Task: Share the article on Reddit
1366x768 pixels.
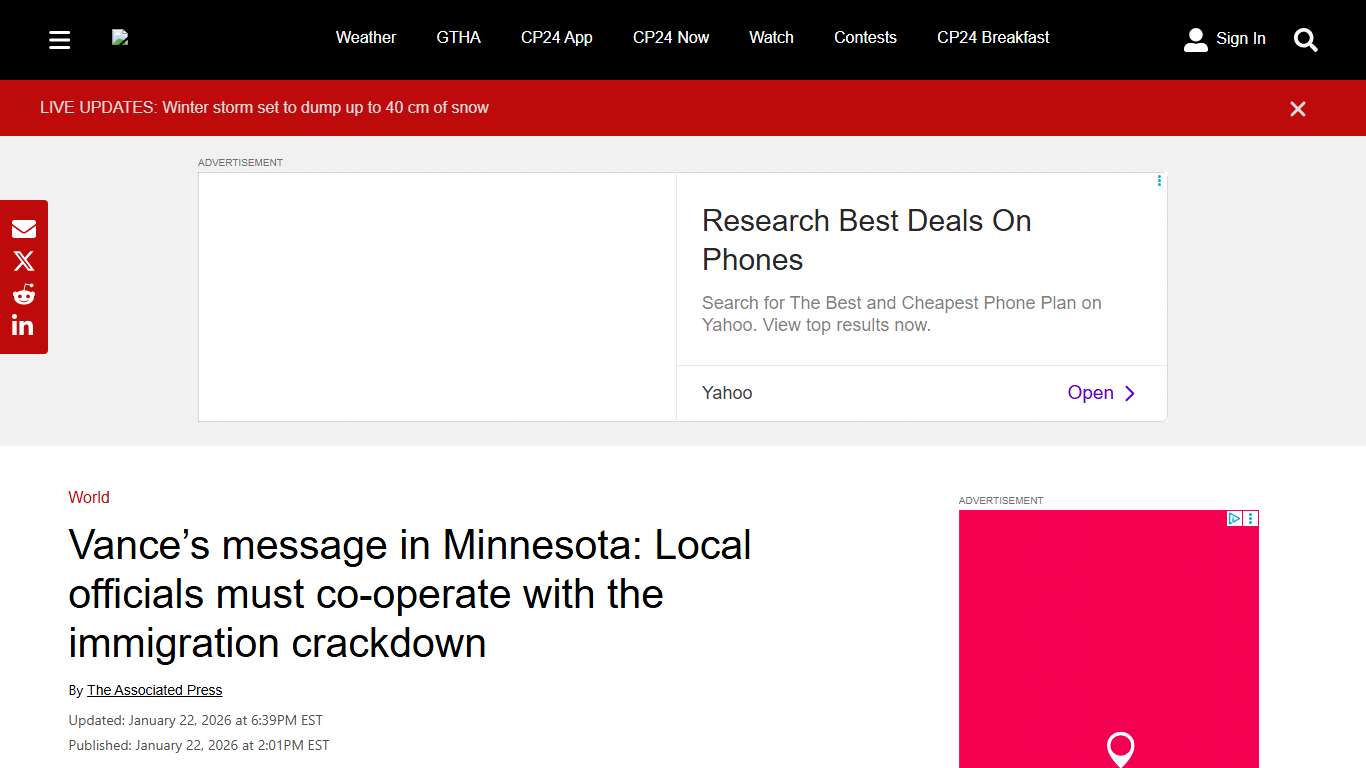Action: pos(23,293)
